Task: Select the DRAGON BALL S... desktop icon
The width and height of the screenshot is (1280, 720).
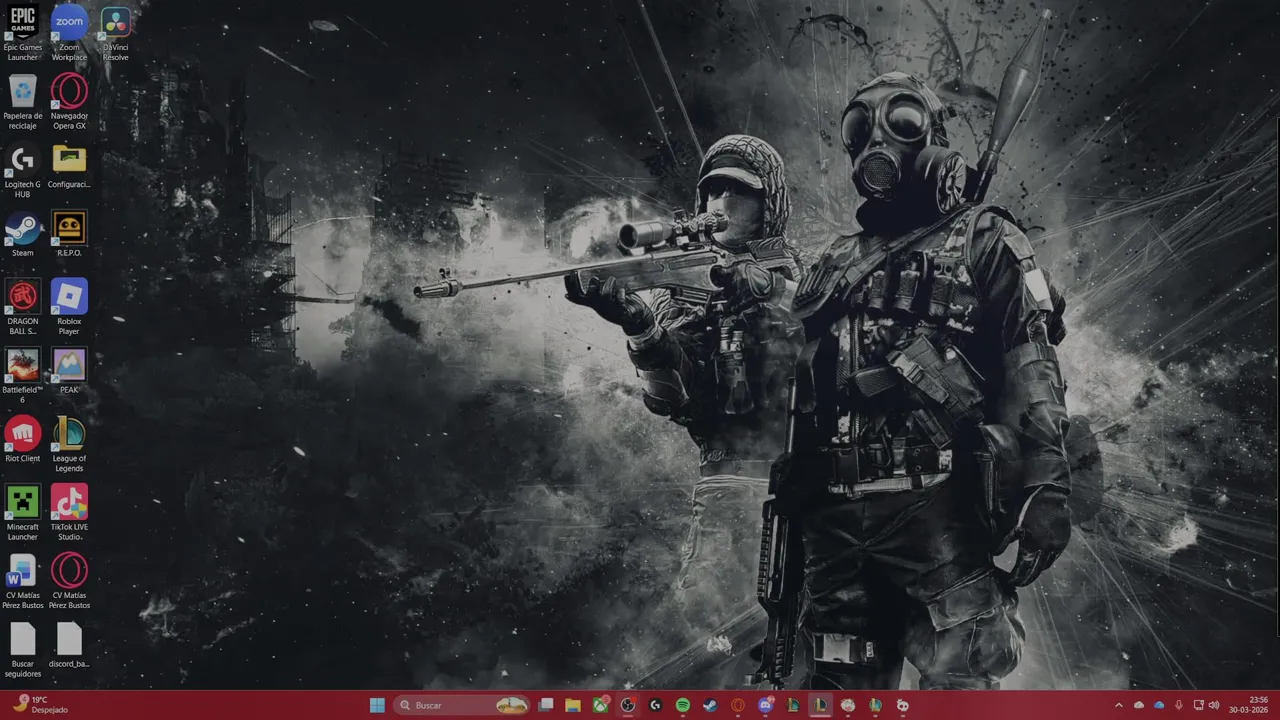Action: 22,308
